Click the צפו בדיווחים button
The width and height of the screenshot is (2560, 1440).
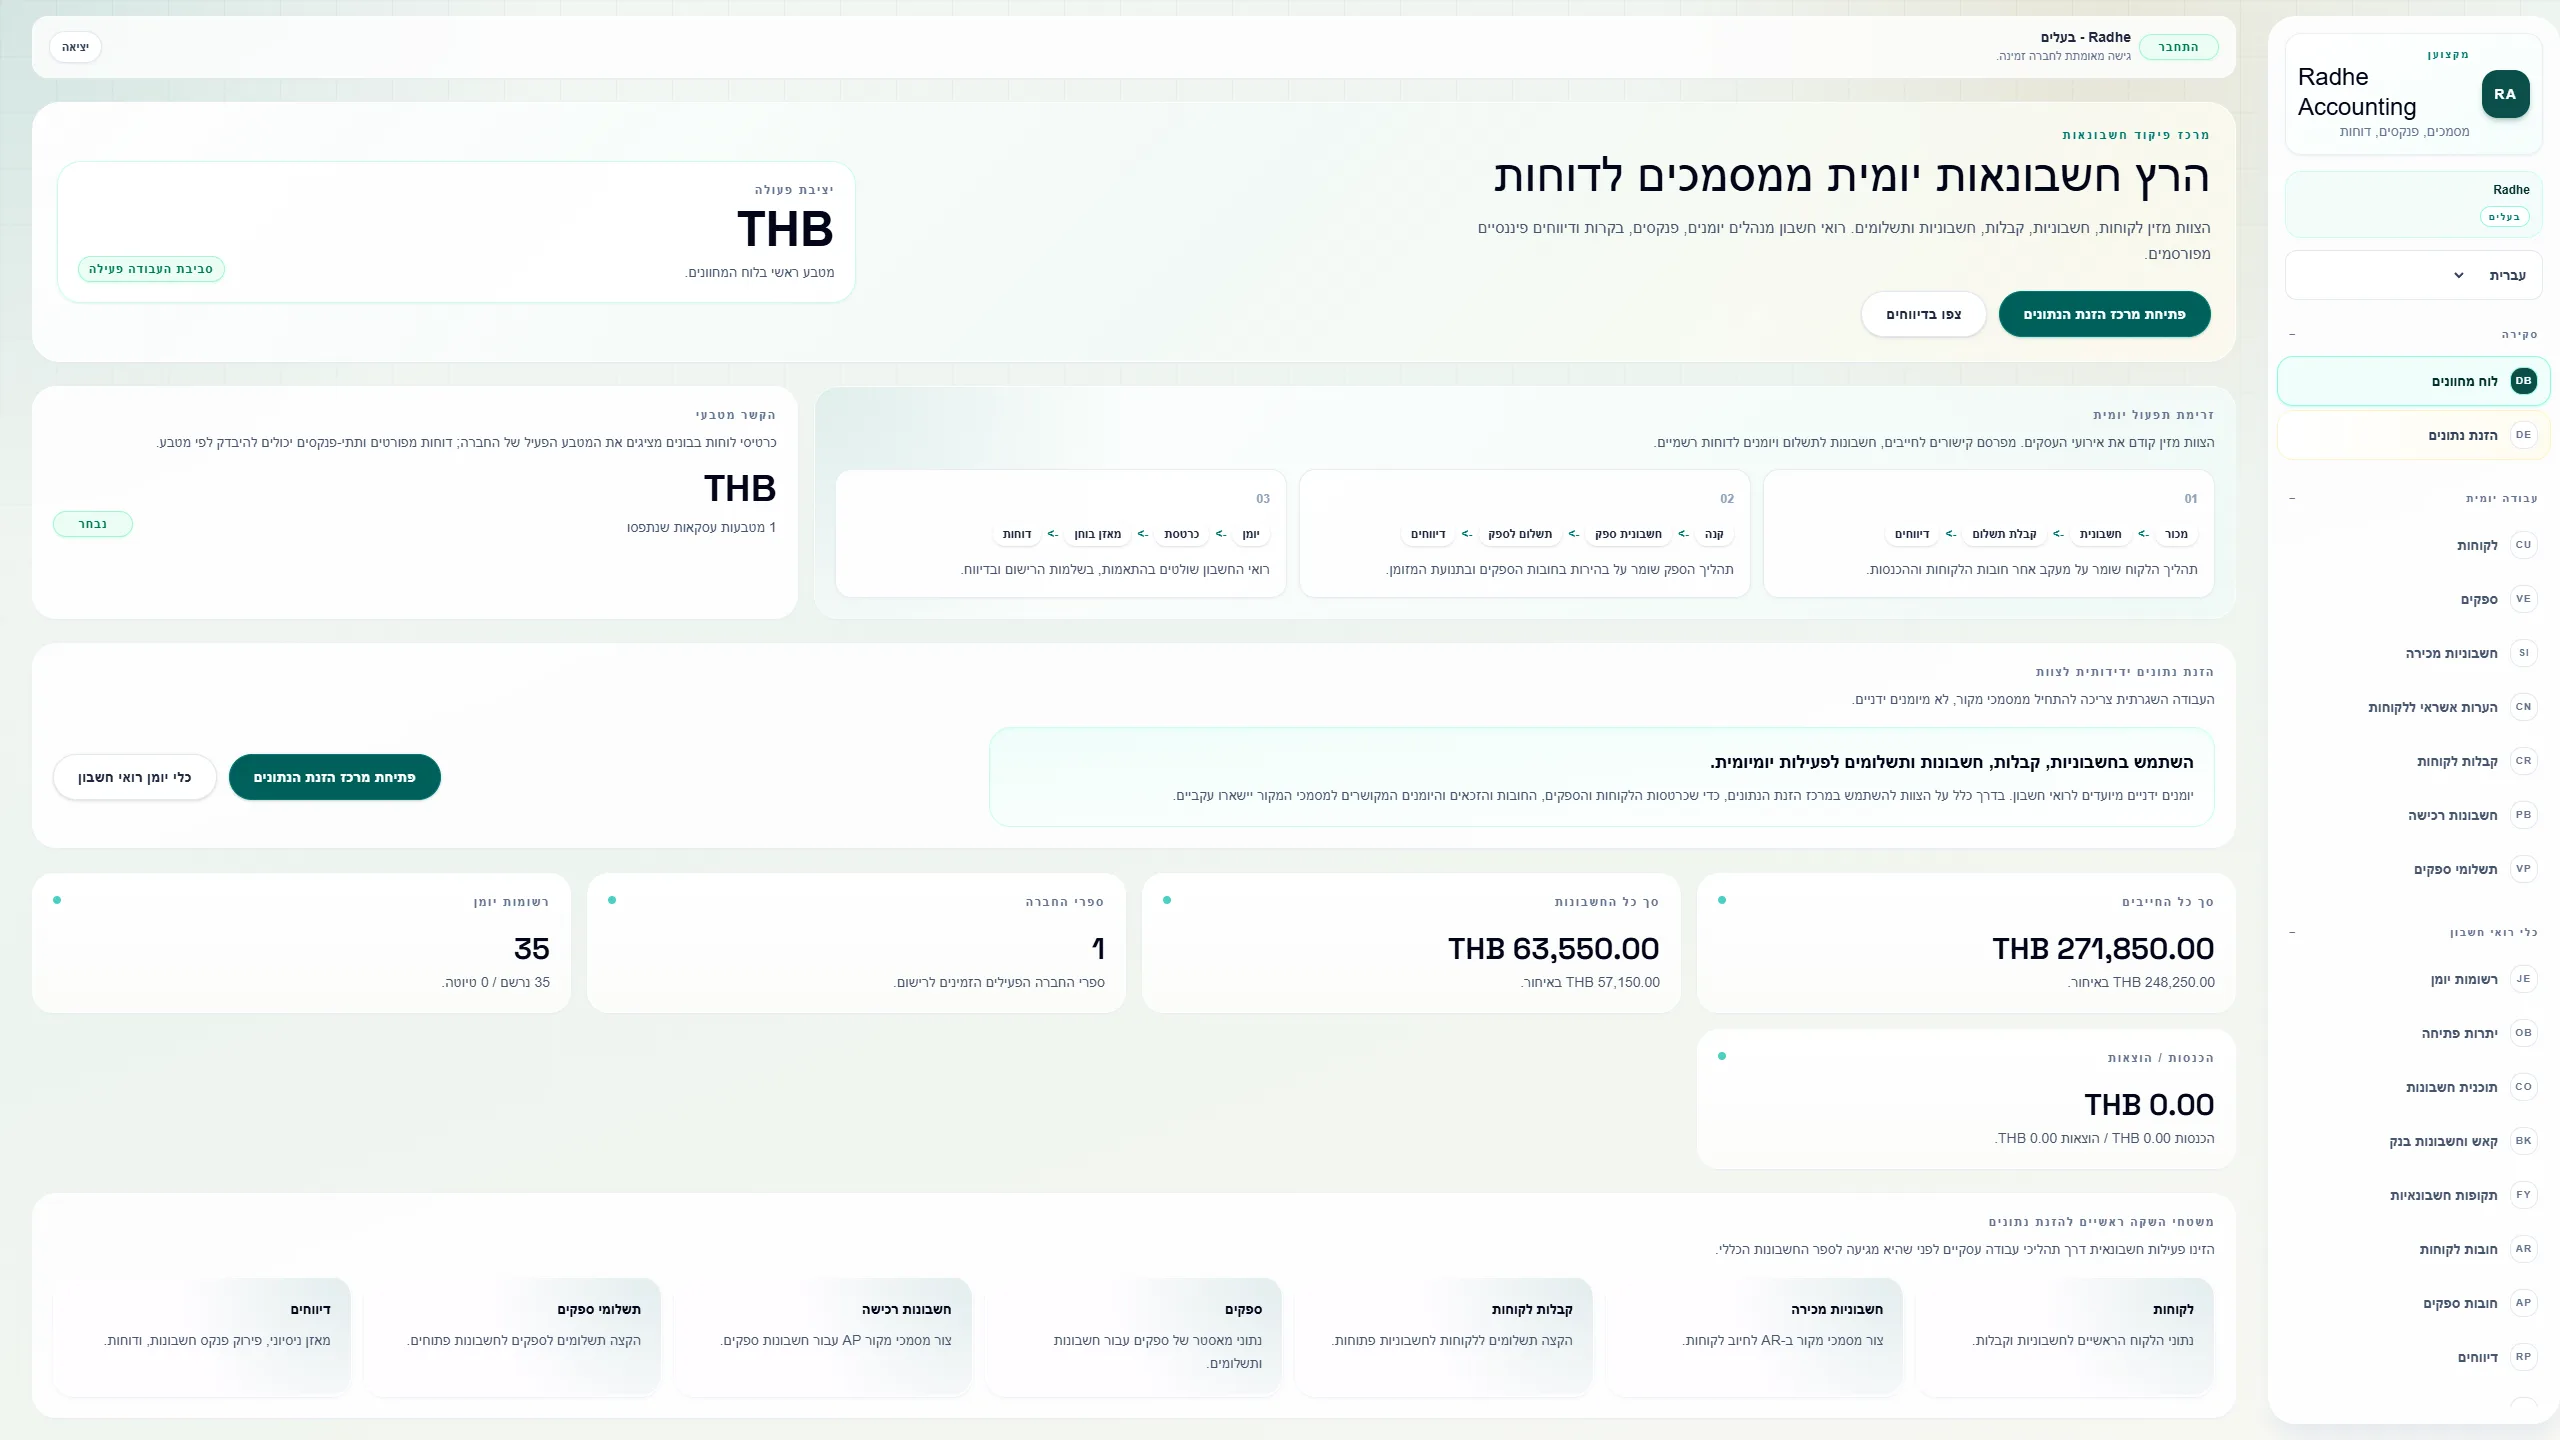pyautogui.click(x=1923, y=314)
